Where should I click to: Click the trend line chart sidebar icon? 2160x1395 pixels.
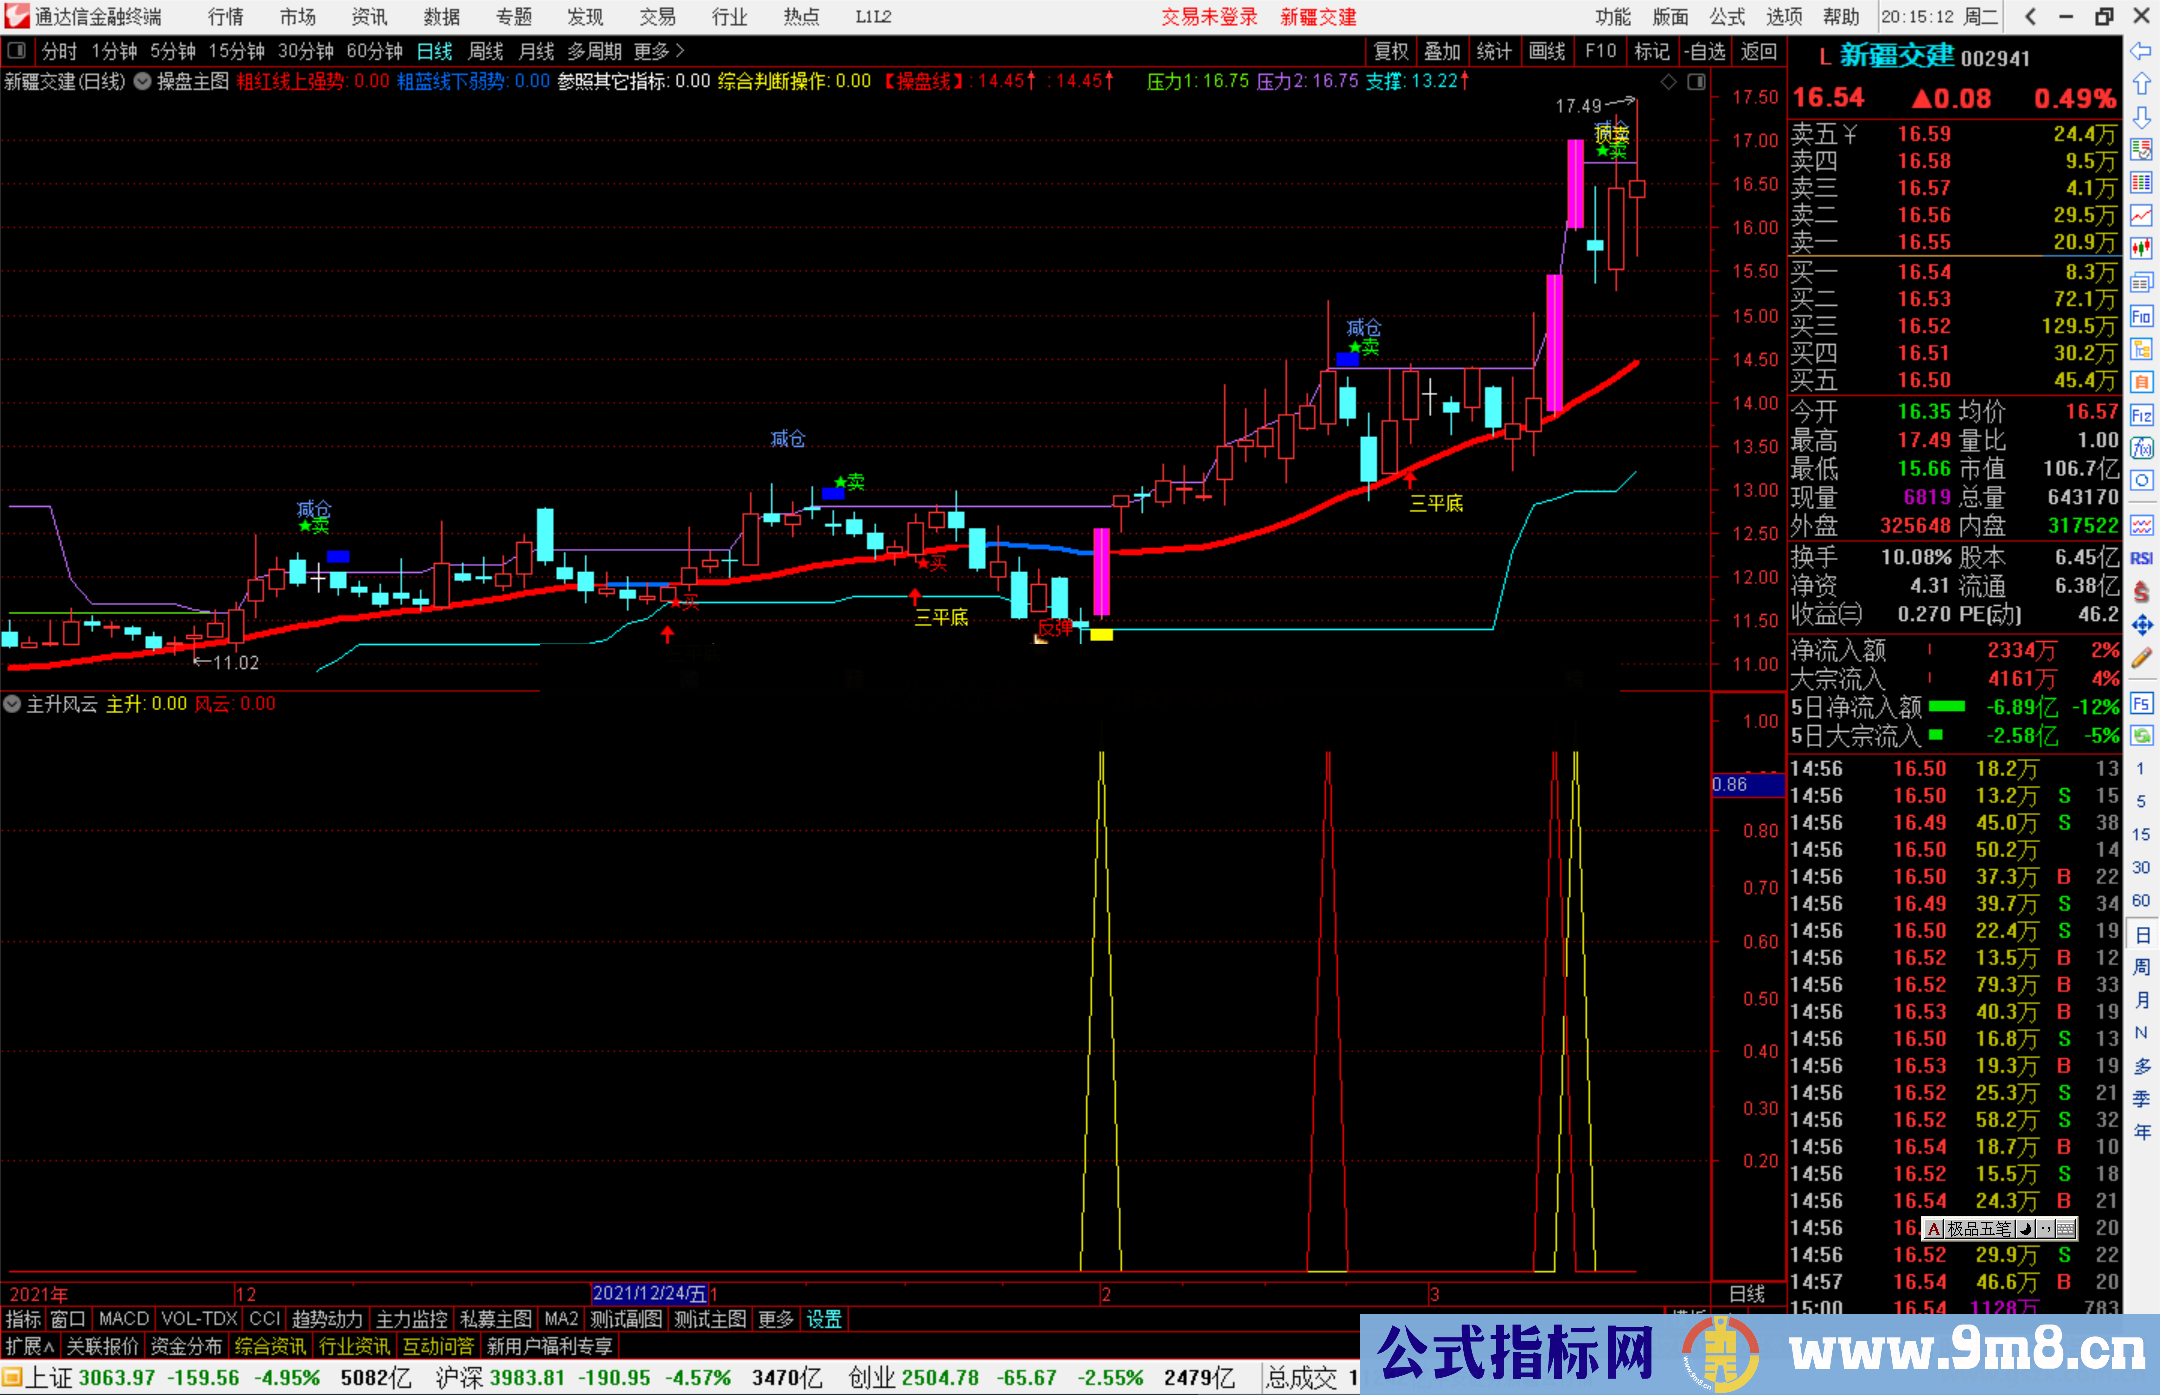tap(2141, 215)
